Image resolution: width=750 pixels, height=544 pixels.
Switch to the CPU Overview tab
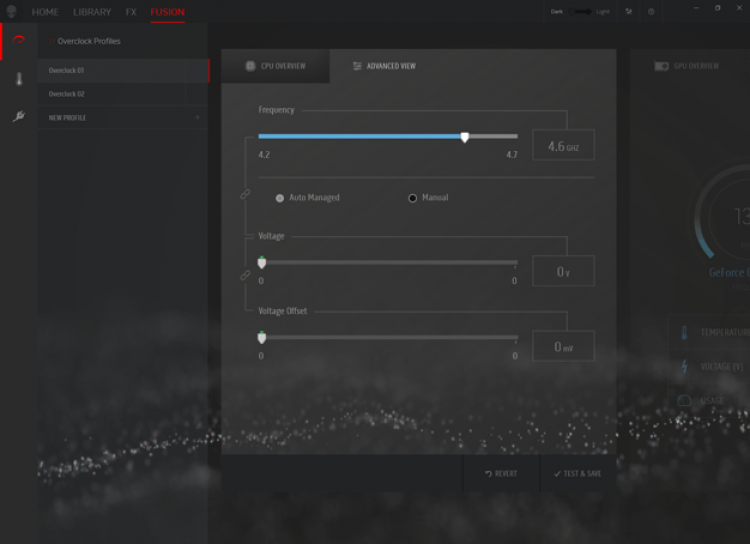coord(276,66)
